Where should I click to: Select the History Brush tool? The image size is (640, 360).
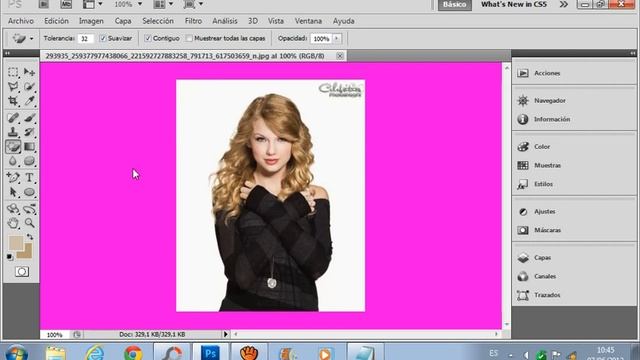click(29, 132)
